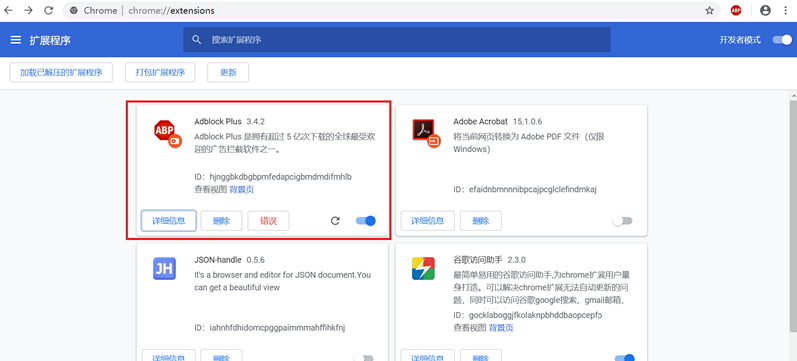Image resolution: width=797 pixels, height=361 pixels.
Task: Click the 谷歌访问助手 logo icon
Action: click(x=423, y=269)
